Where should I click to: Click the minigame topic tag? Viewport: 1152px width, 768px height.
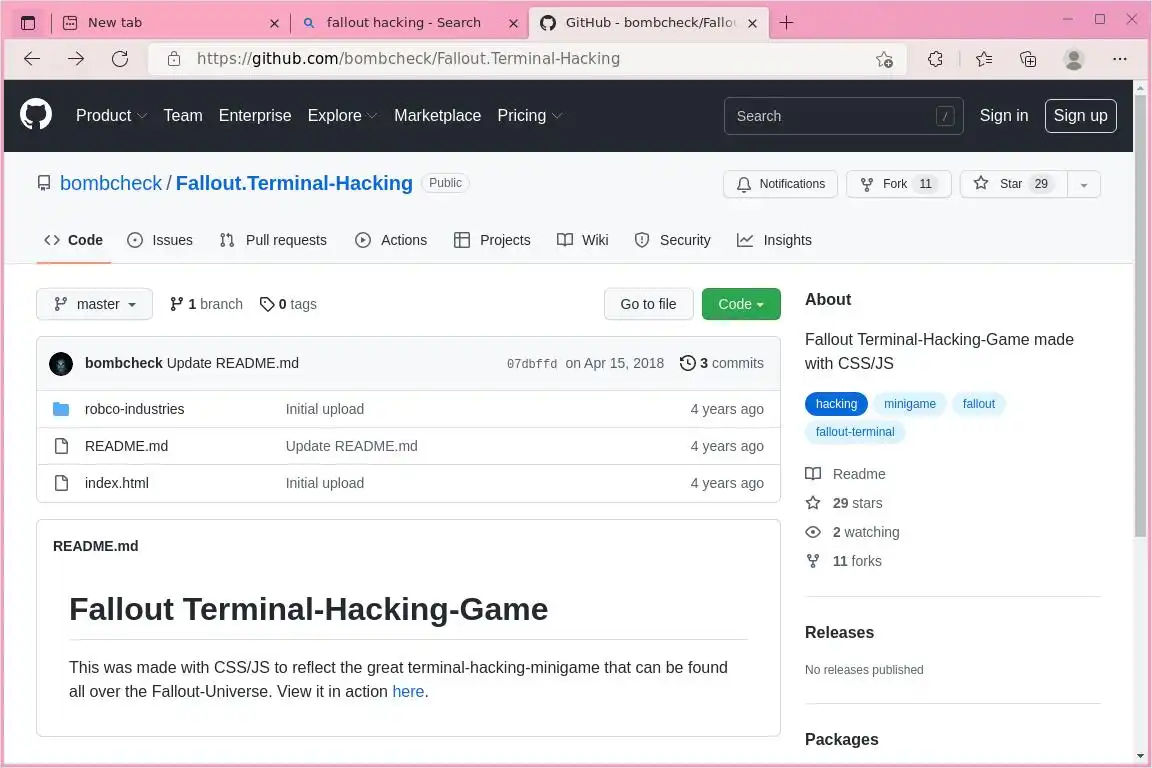[910, 404]
